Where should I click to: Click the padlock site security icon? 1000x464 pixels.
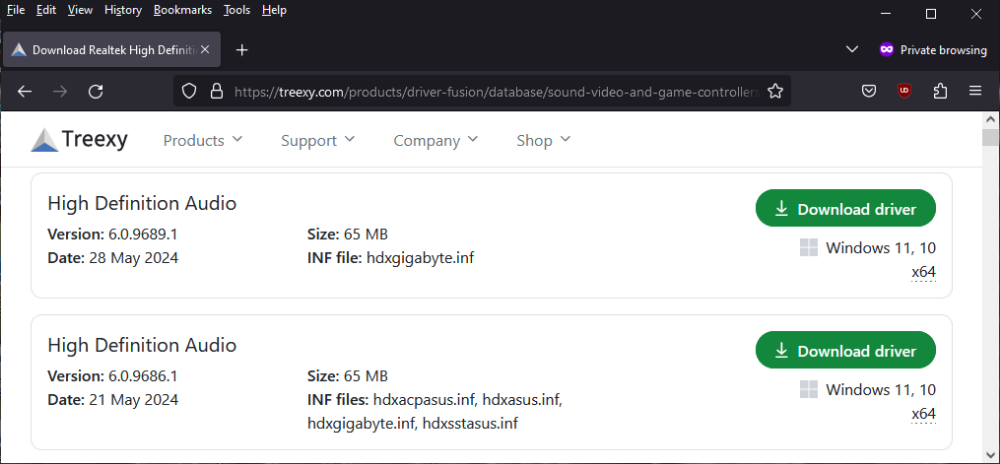(x=215, y=91)
